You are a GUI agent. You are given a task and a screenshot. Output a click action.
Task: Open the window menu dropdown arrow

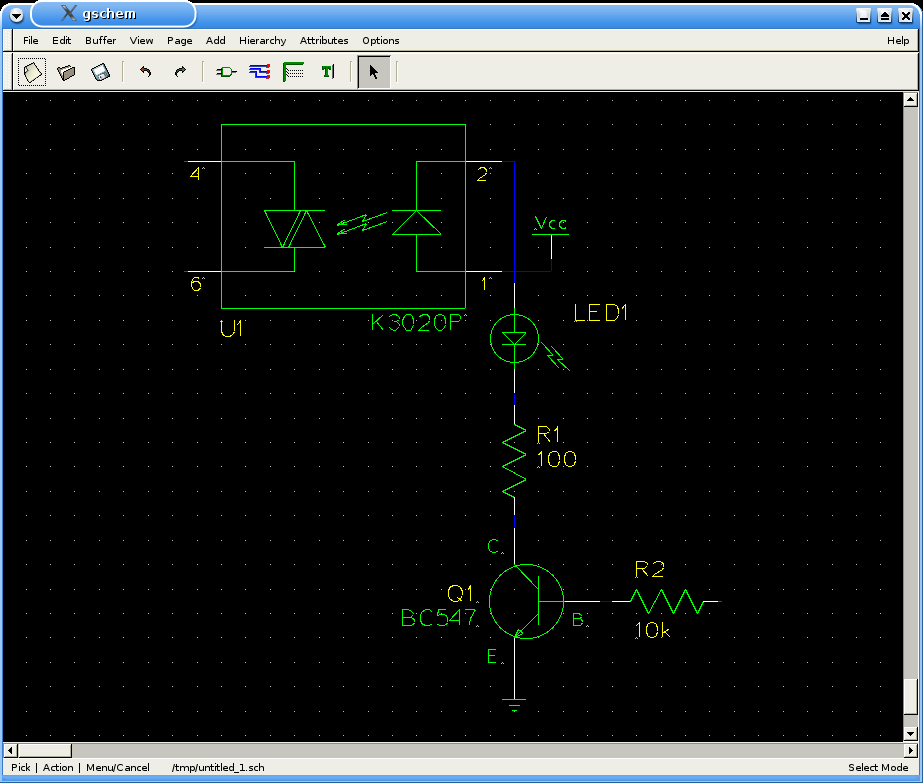tap(16, 15)
